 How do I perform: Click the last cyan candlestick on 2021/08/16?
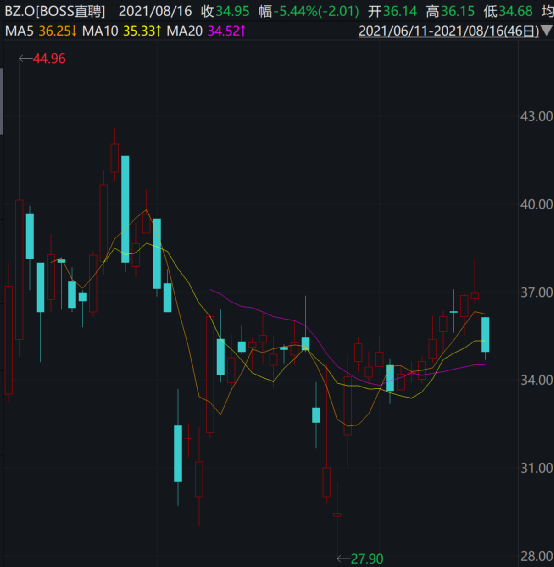[x=485, y=334]
